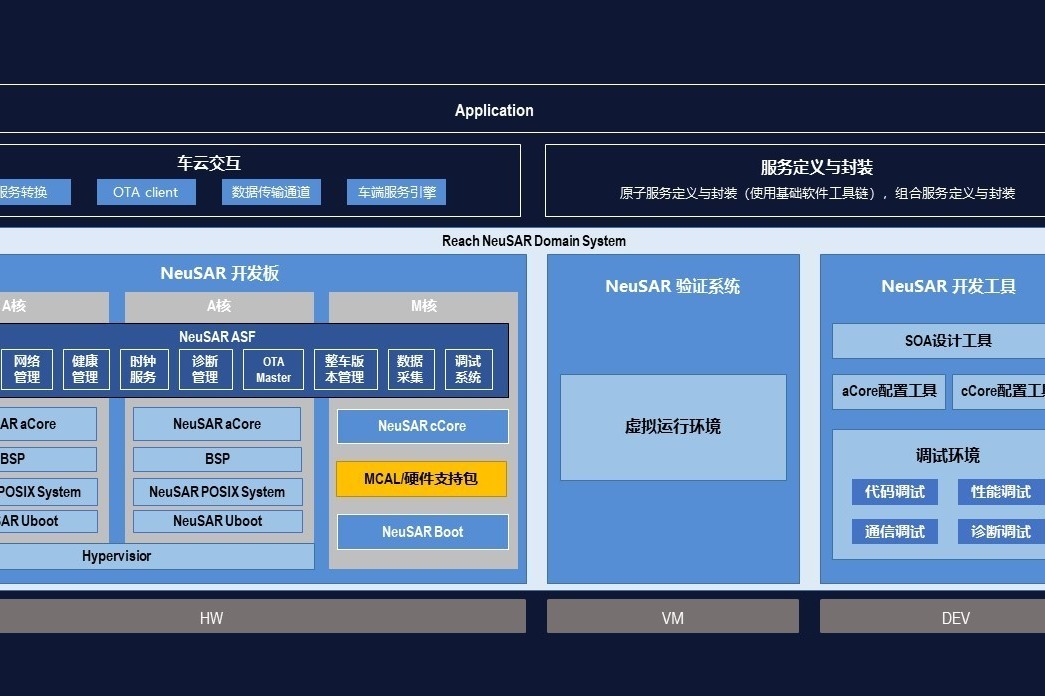Viewport: 1045px width, 696px height.
Task: Click the OTA Master module
Action: pos(273,368)
